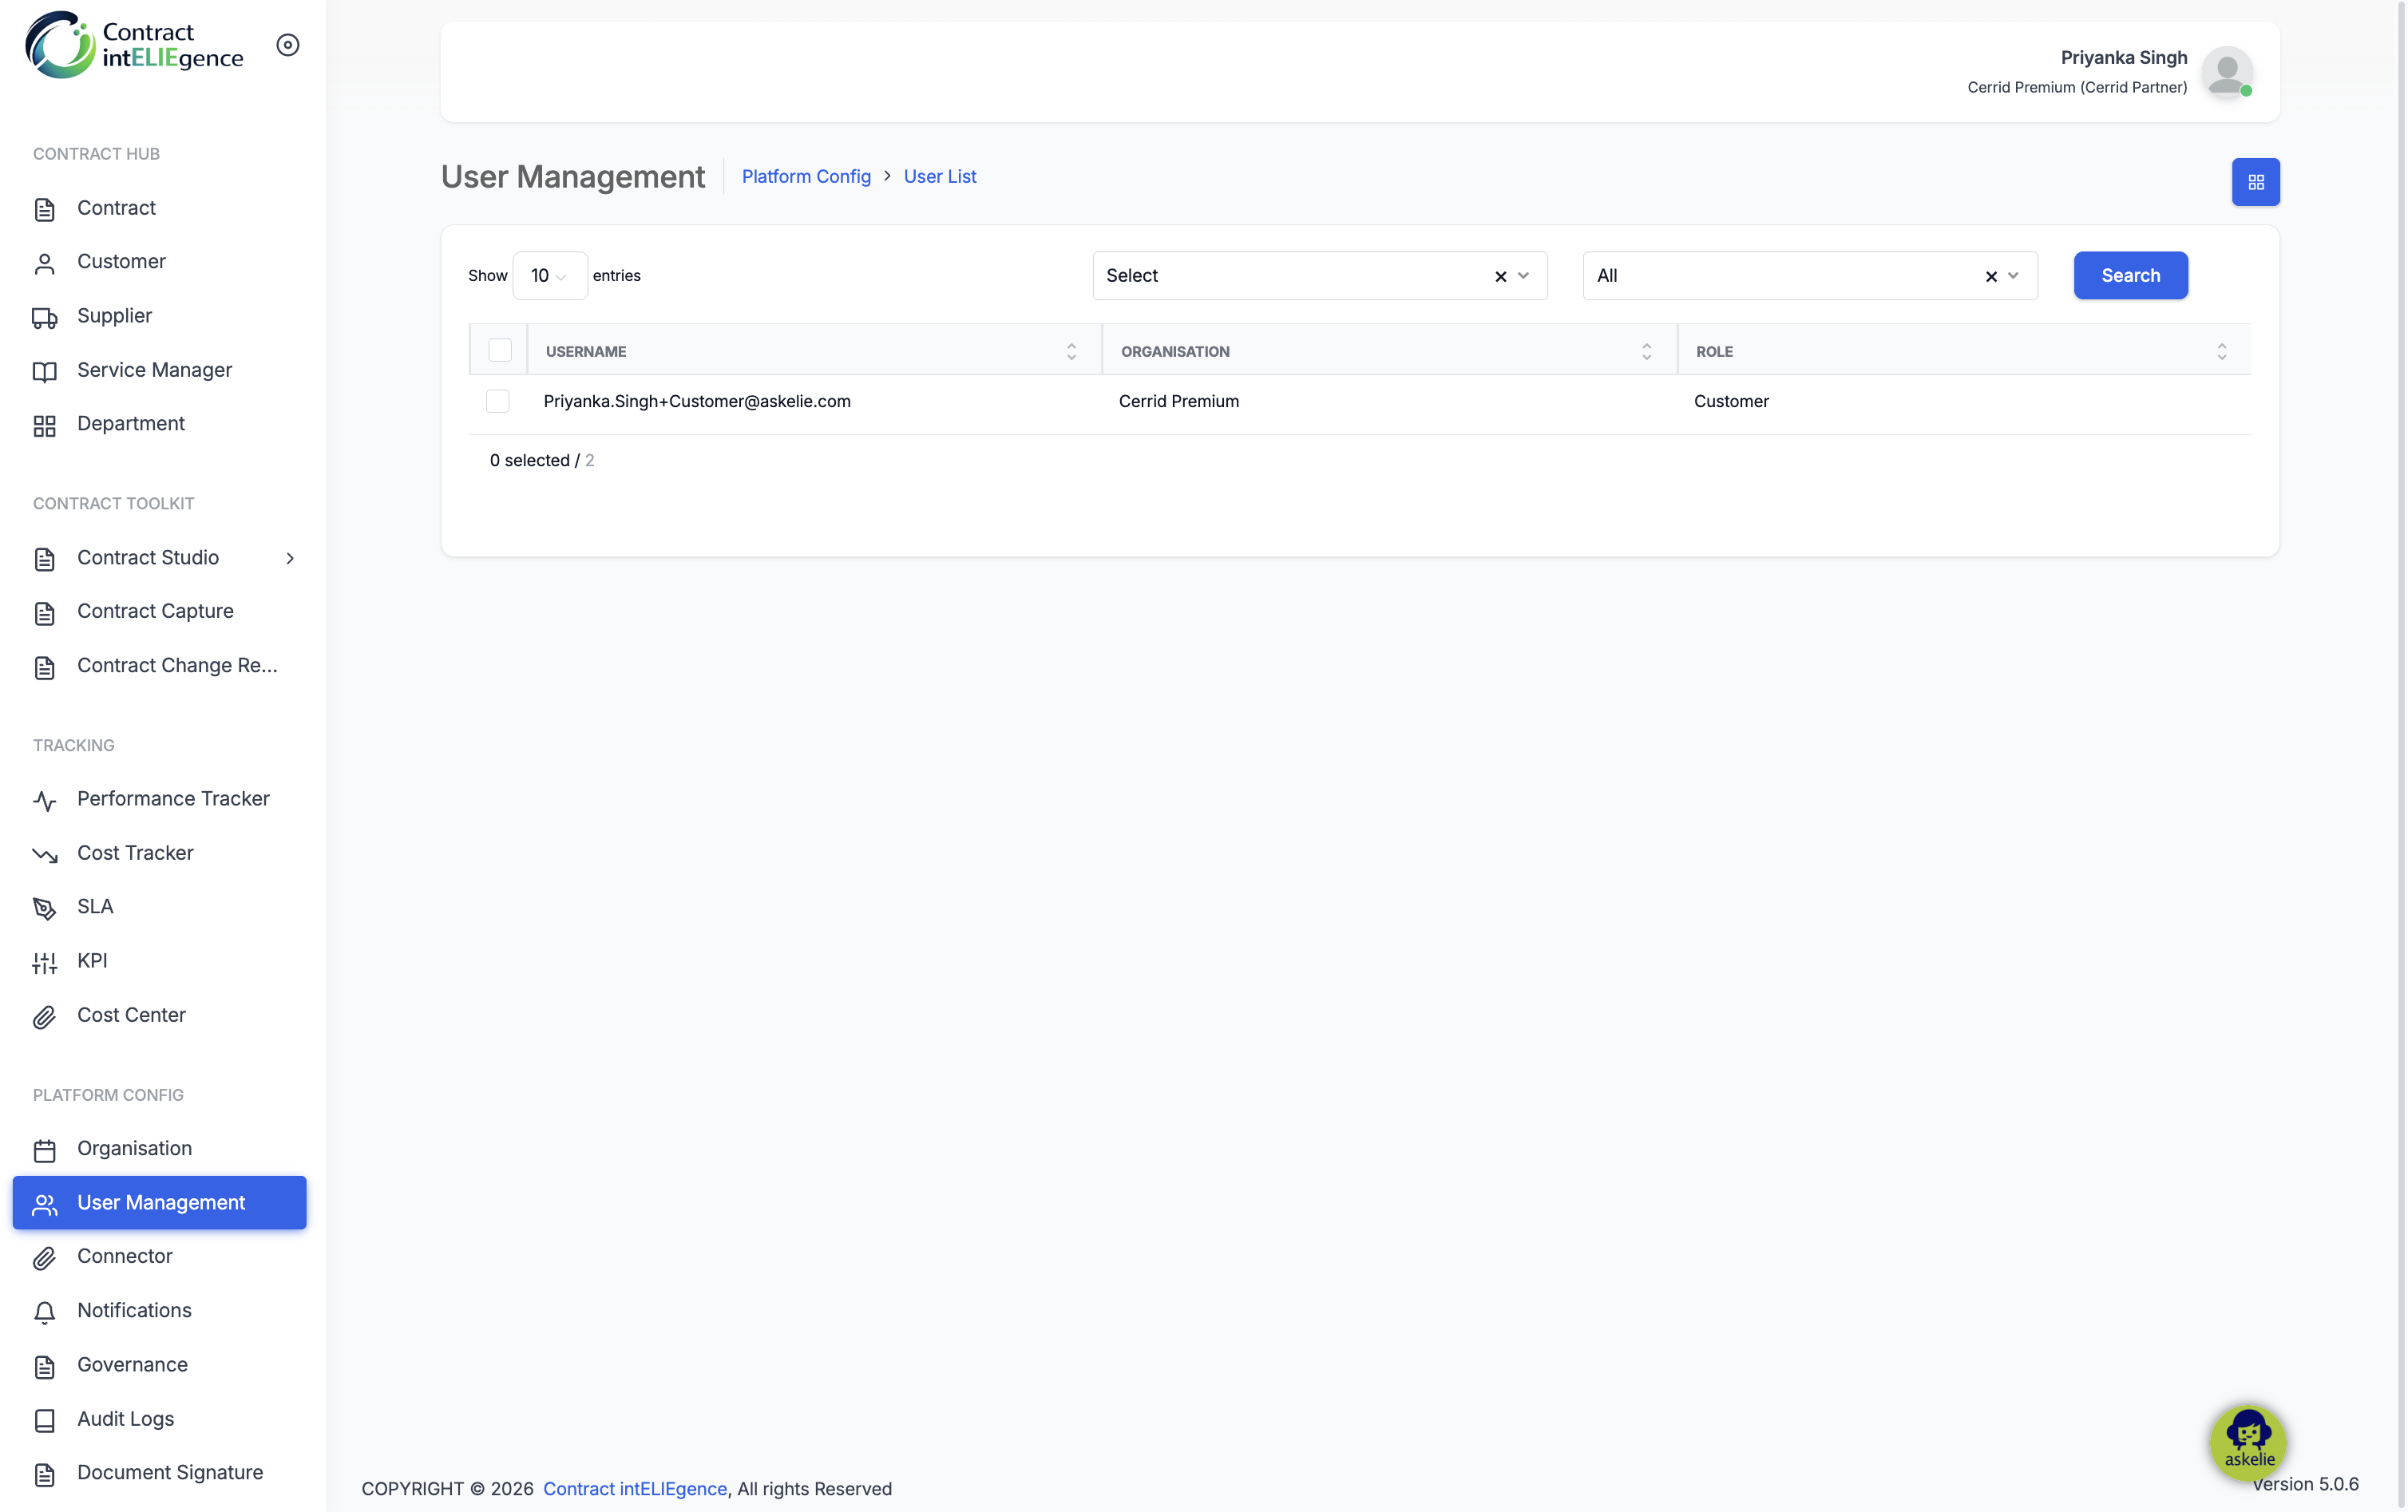Open Supplier menu item
The width and height of the screenshot is (2408, 1512).
(160, 316)
